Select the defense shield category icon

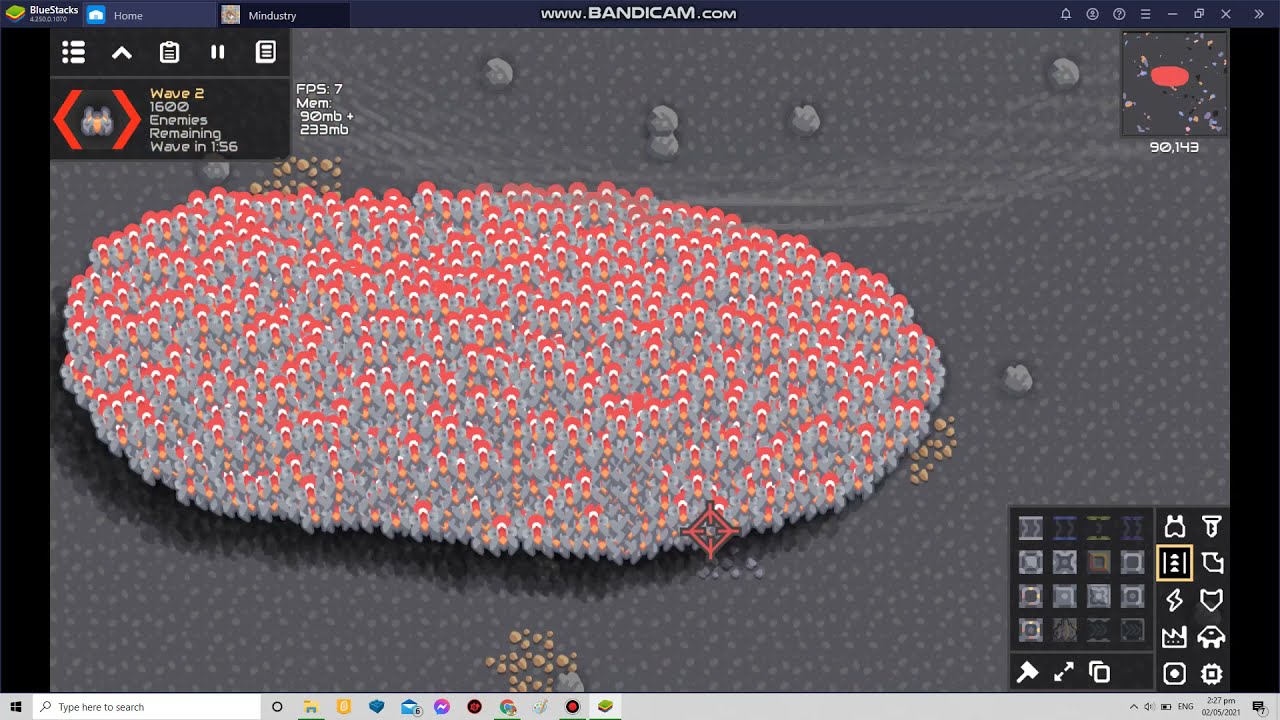(1212, 600)
